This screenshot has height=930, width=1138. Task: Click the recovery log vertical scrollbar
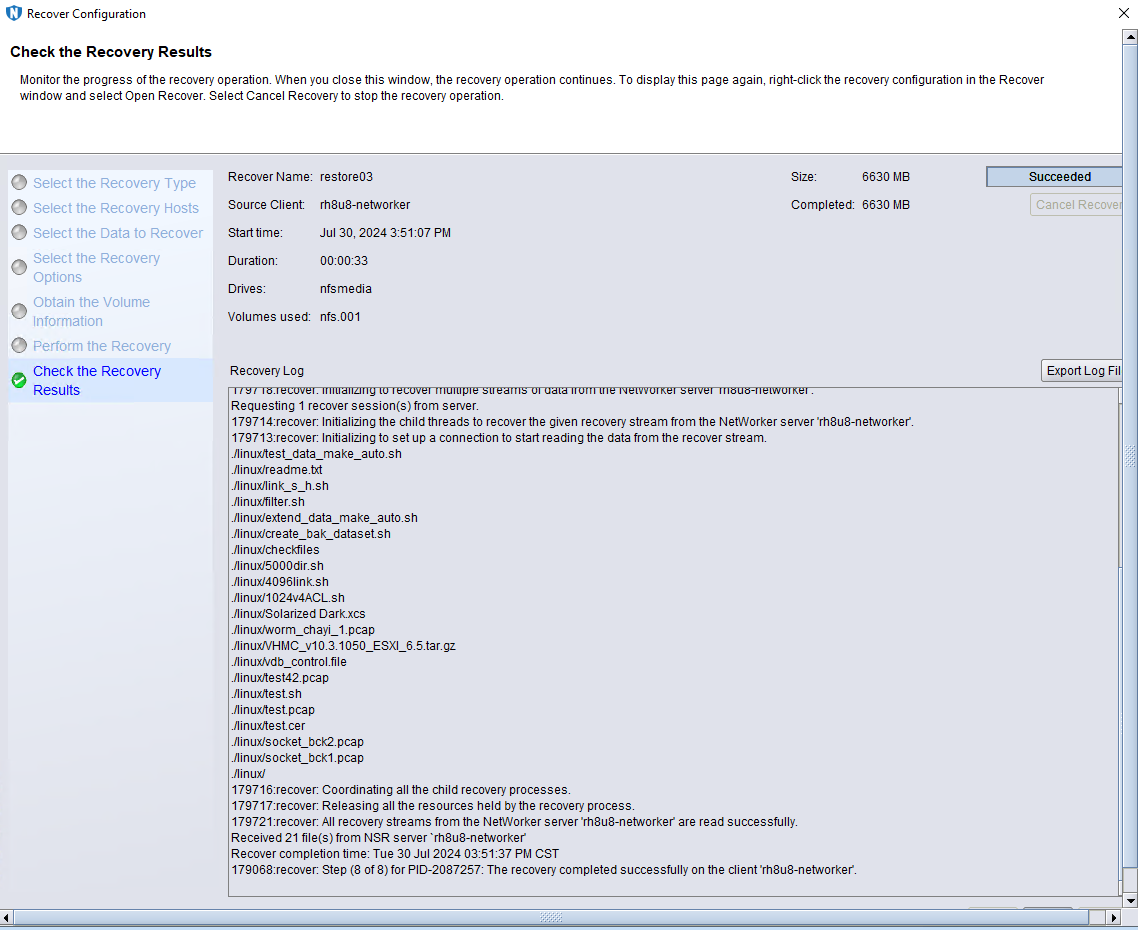(x=1121, y=642)
